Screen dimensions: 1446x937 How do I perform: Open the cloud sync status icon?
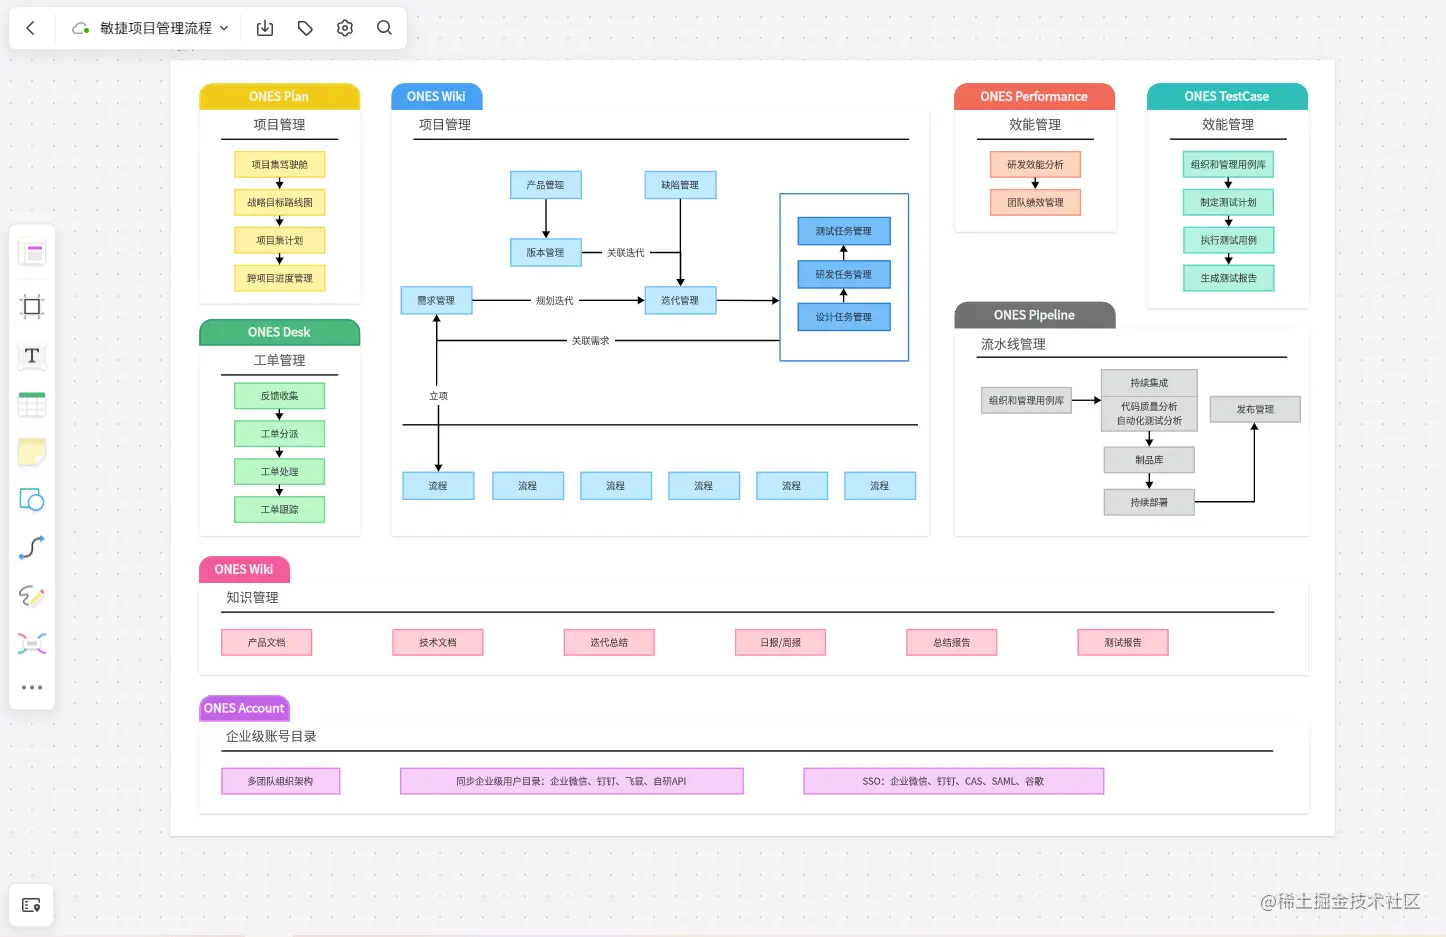point(81,28)
